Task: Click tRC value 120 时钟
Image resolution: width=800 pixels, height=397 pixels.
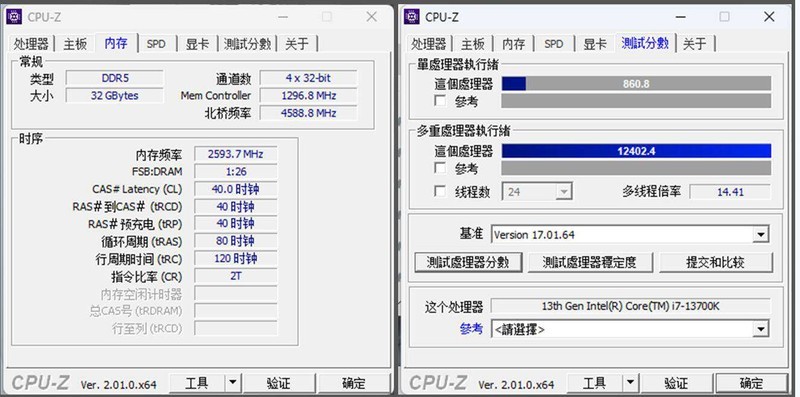Action: click(x=236, y=258)
